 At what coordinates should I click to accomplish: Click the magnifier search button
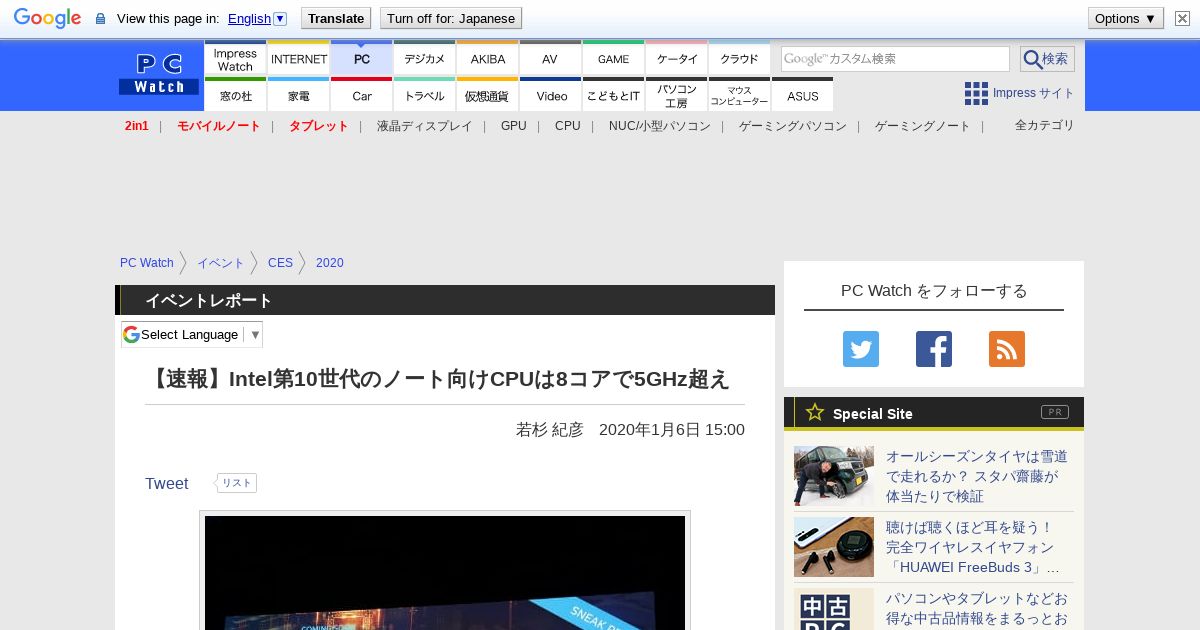pyautogui.click(x=1046, y=59)
